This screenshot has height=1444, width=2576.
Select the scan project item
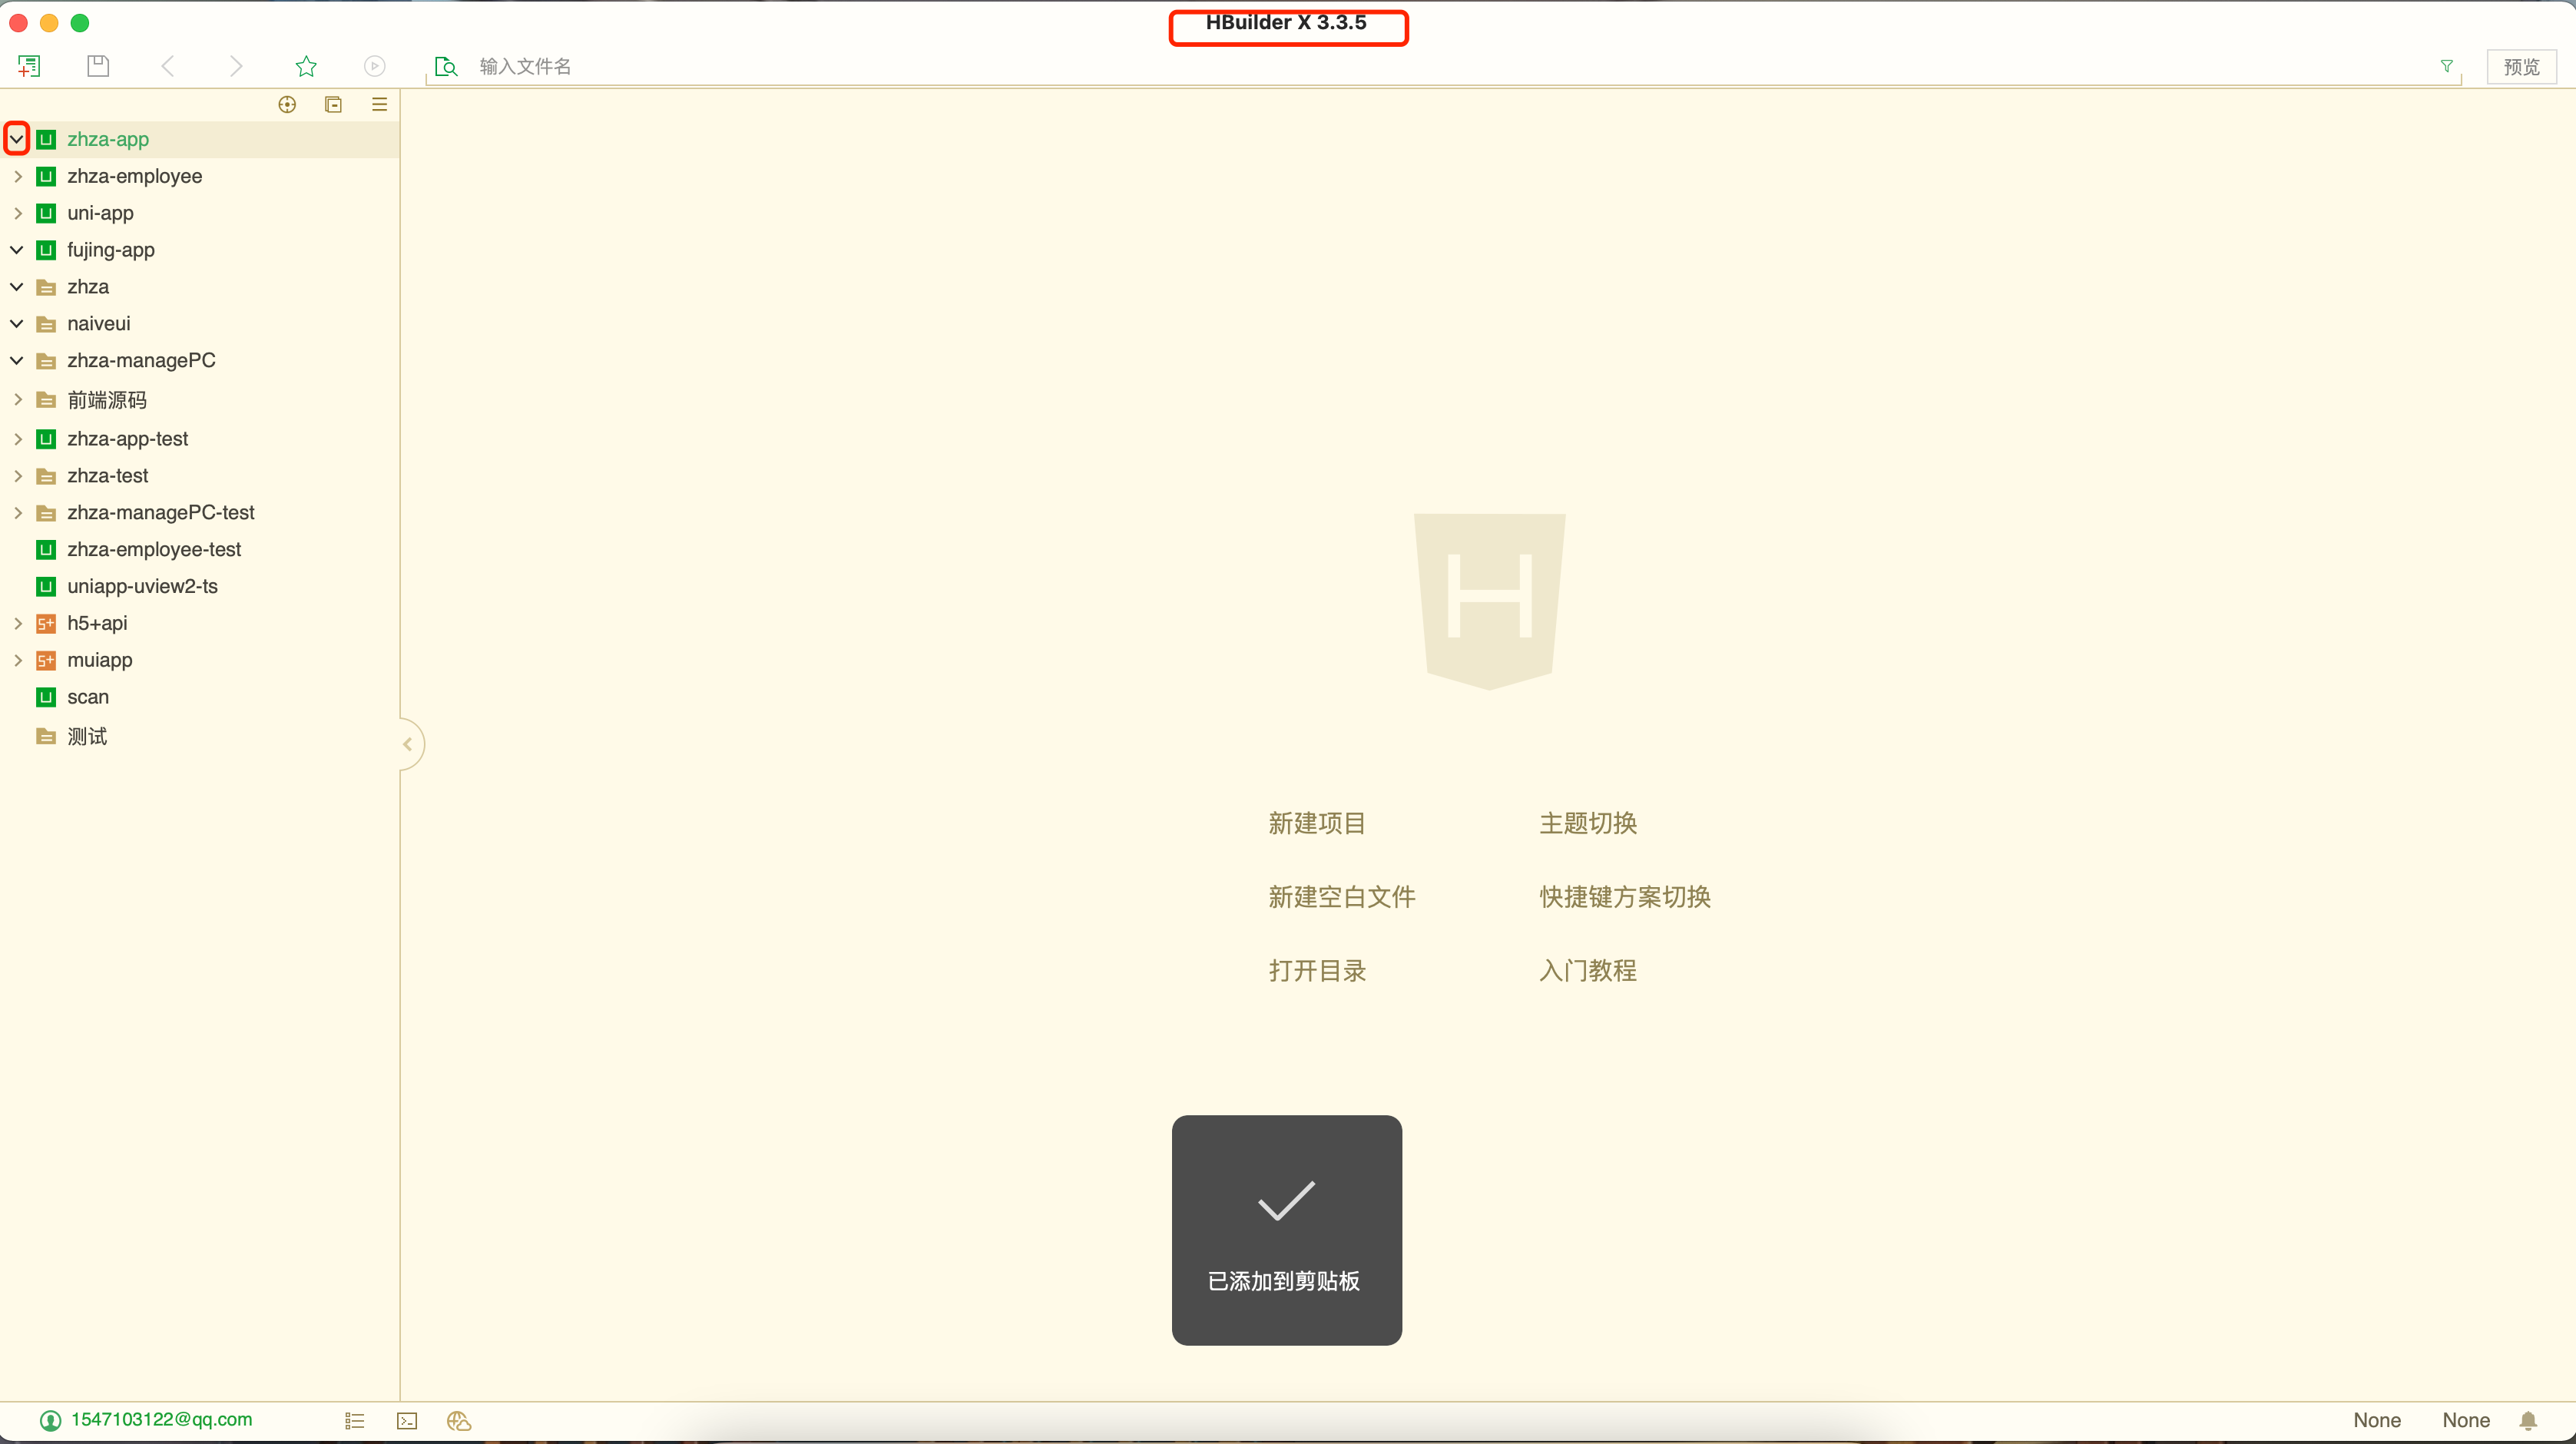click(x=88, y=697)
